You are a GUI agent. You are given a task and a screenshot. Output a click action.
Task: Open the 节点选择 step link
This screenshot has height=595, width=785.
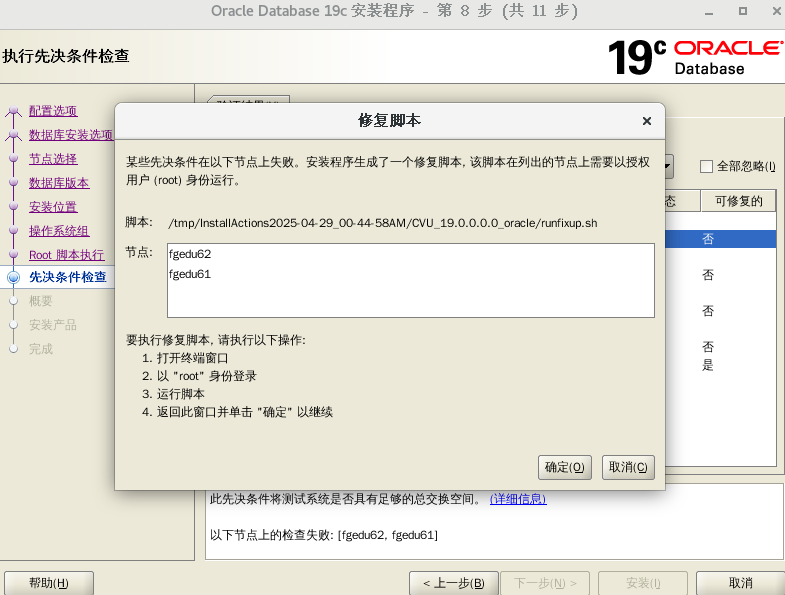click(x=53, y=159)
